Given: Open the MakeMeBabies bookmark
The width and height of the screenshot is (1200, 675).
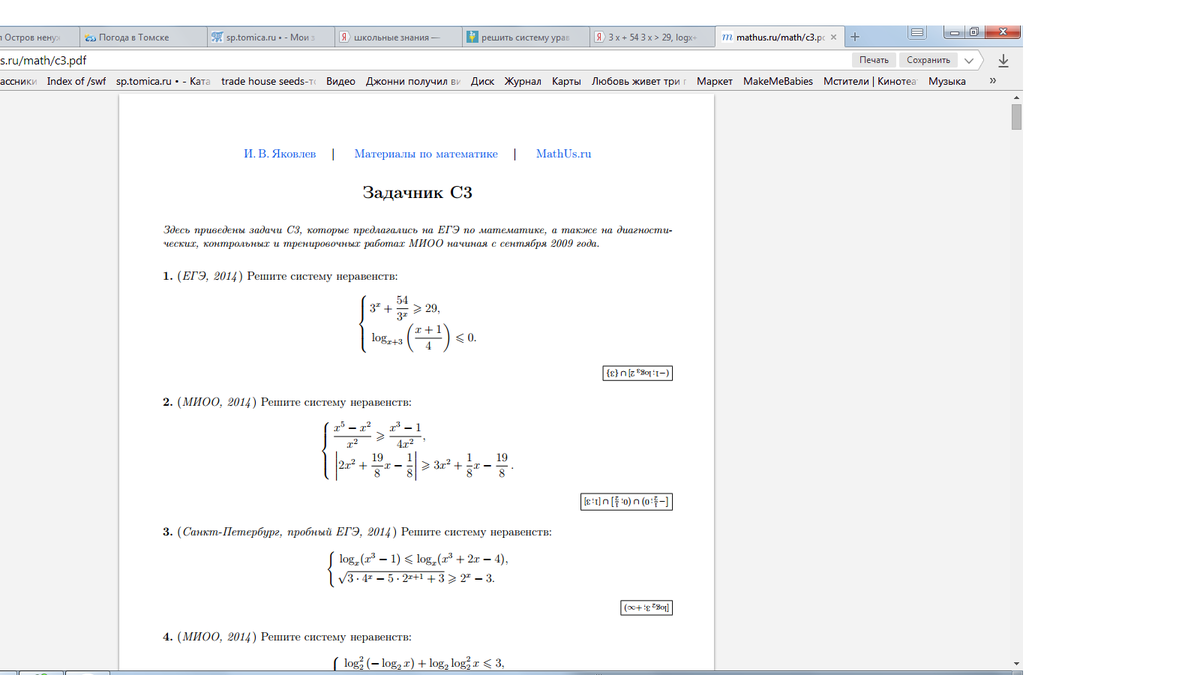Looking at the screenshot, I should (x=778, y=81).
